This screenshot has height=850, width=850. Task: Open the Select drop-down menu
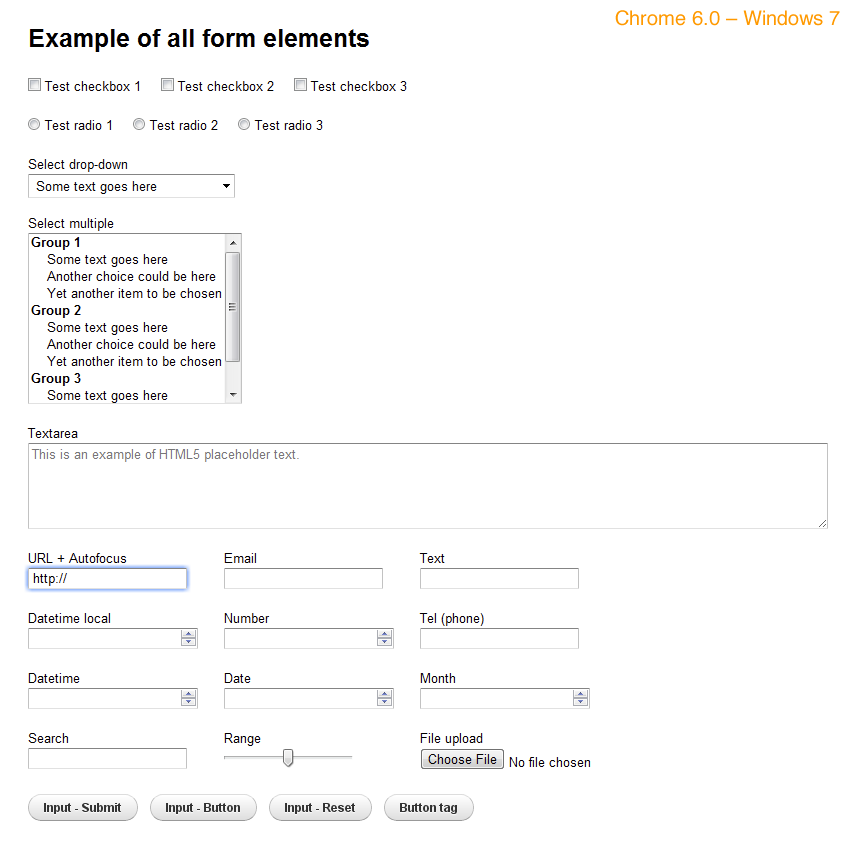[x=131, y=186]
